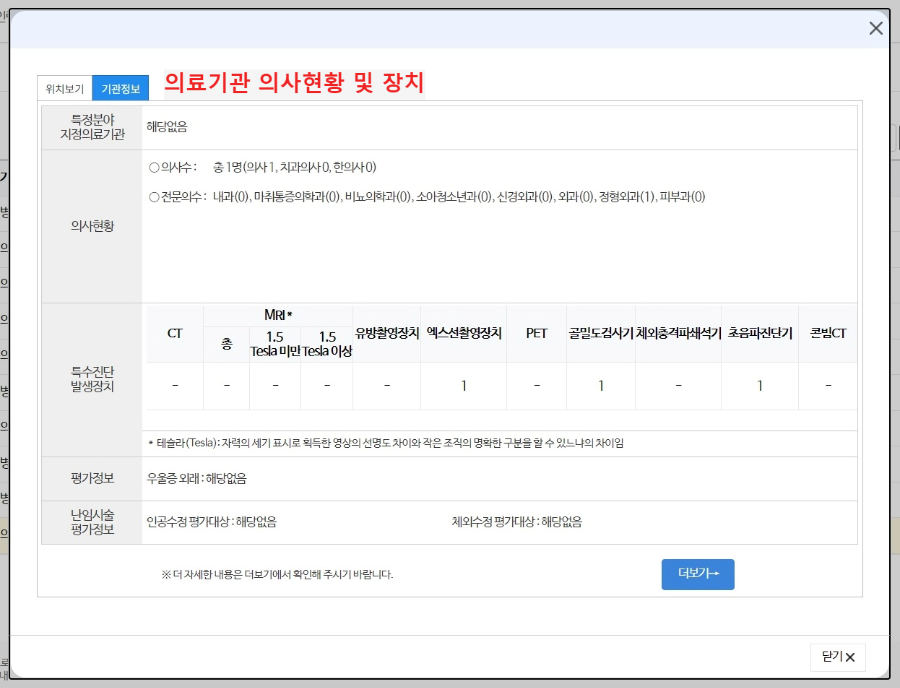
Task: Close the popup with the top-right X icon
Action: [875, 28]
